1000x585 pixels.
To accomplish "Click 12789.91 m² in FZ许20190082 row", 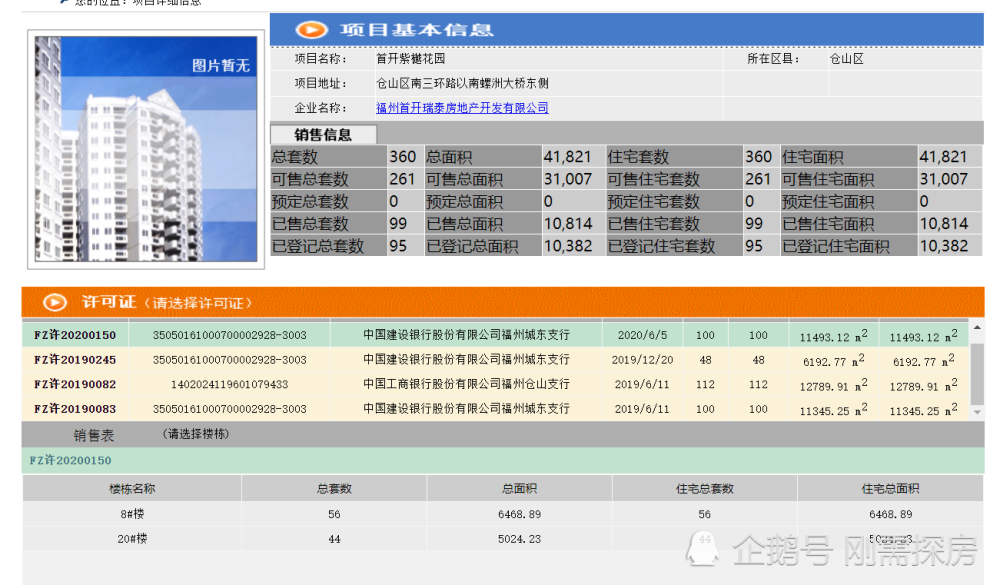I will [x=833, y=385].
